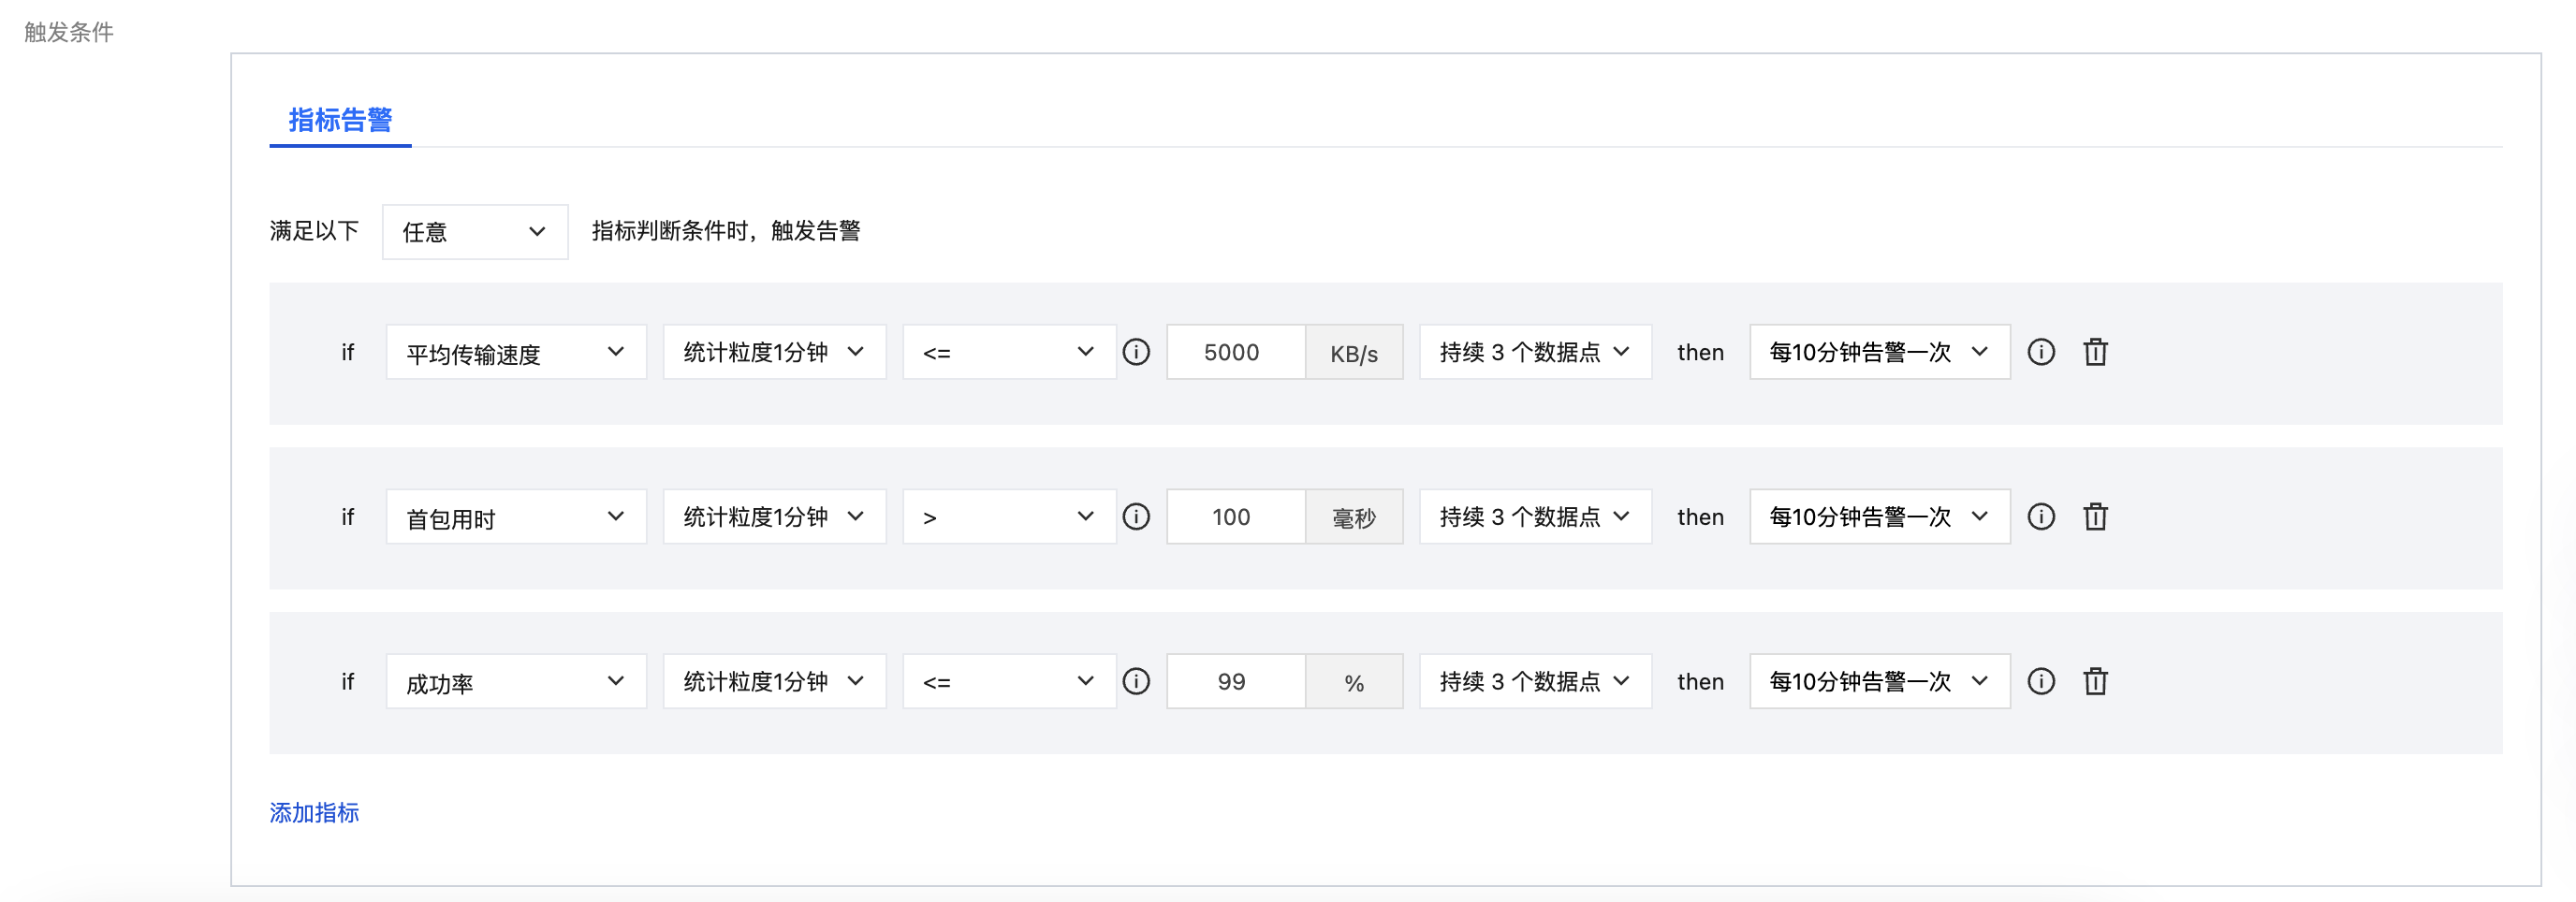Open the <= operator dropdown in 平均传输速度 row
This screenshot has width=2576, height=902.
coord(1009,352)
